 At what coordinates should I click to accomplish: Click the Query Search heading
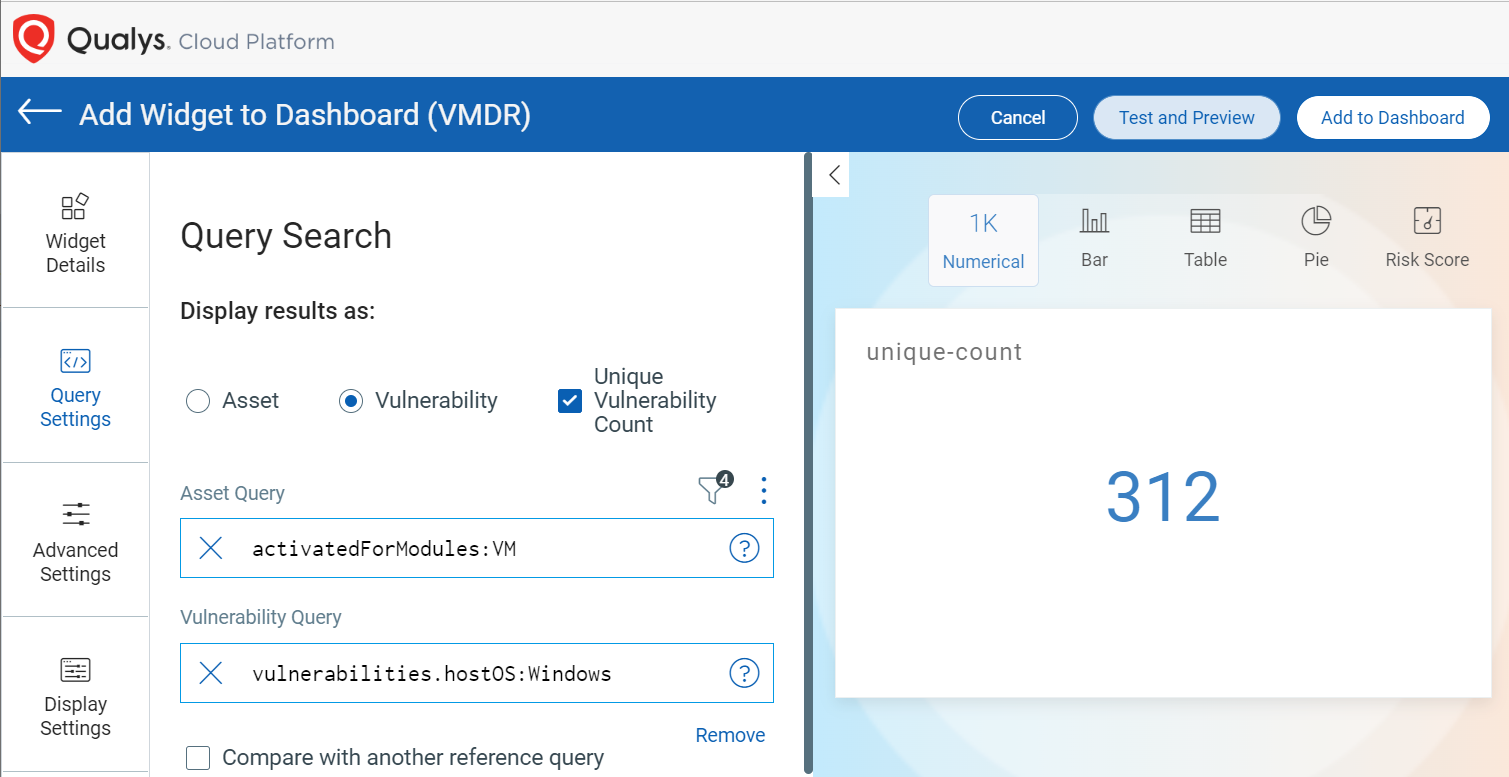286,236
